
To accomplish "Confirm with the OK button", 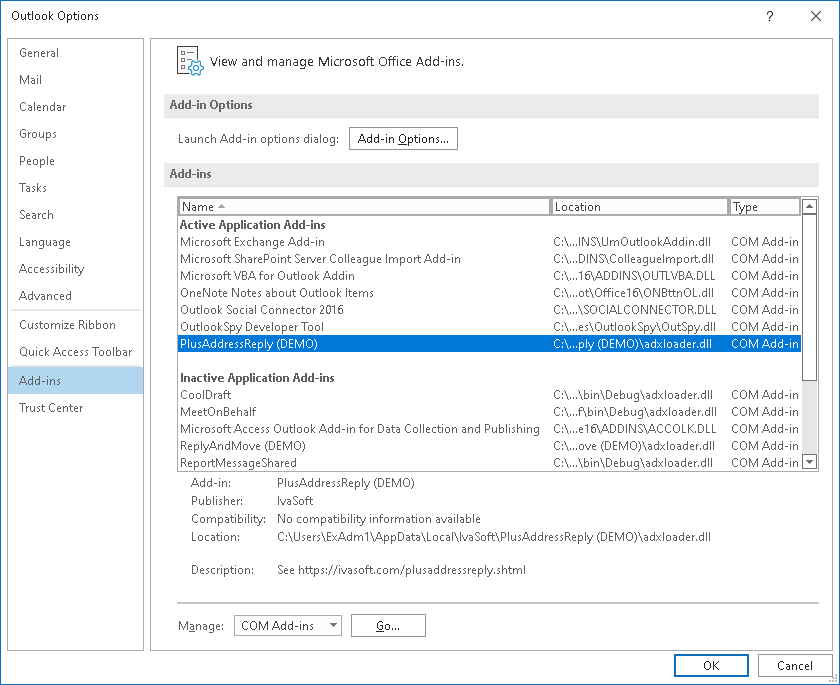I will [x=711, y=666].
